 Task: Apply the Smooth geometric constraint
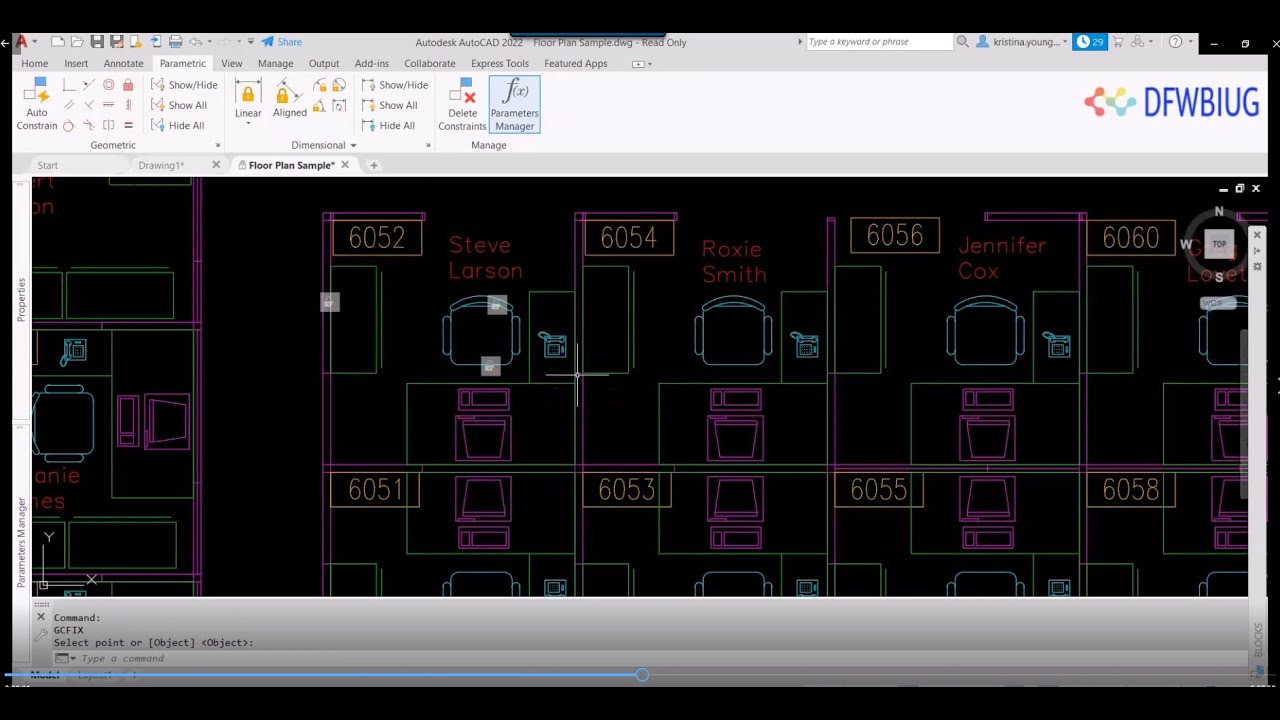coord(88,125)
